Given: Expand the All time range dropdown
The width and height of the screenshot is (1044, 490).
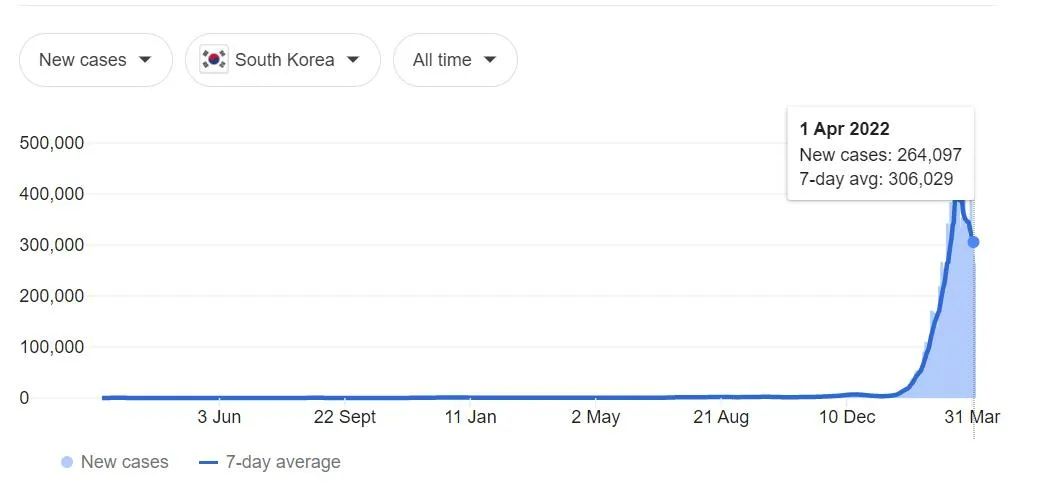Looking at the screenshot, I should pos(454,60).
